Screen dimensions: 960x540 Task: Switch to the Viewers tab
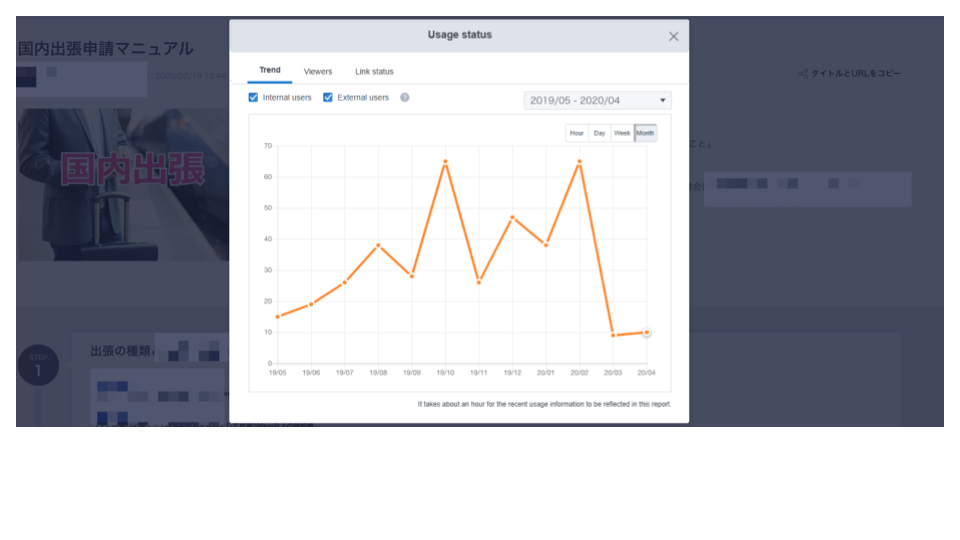click(x=318, y=72)
